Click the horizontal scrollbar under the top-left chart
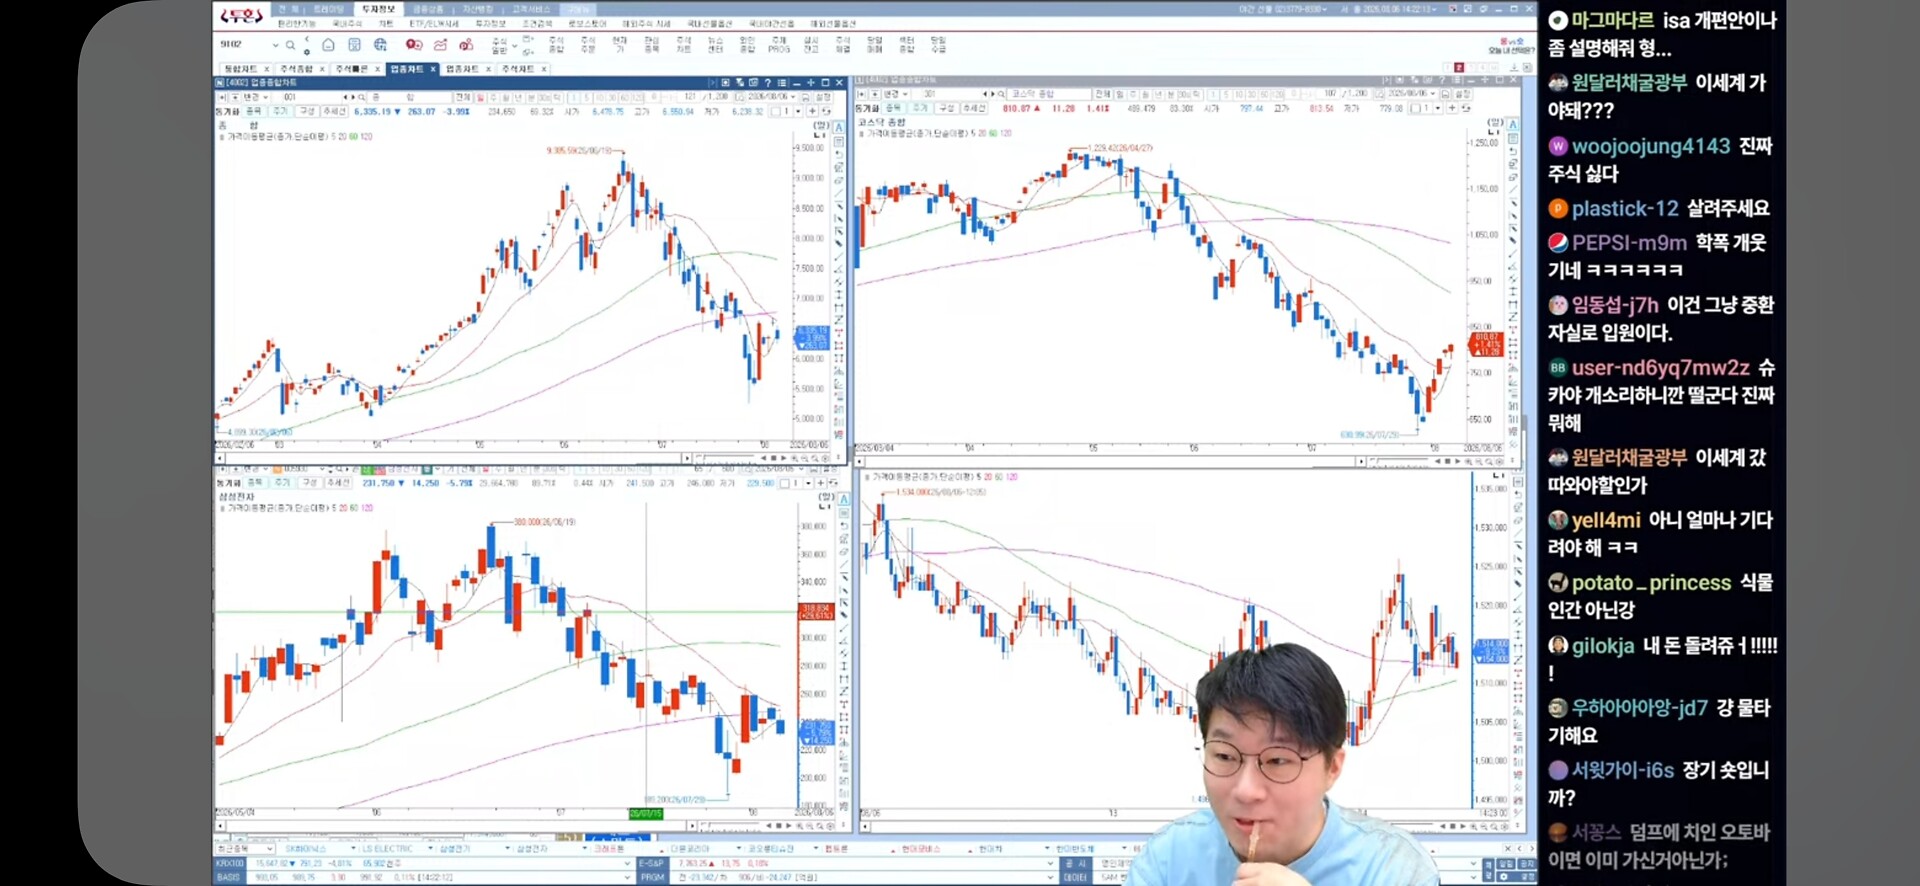1920x886 pixels. pyautogui.click(x=455, y=458)
